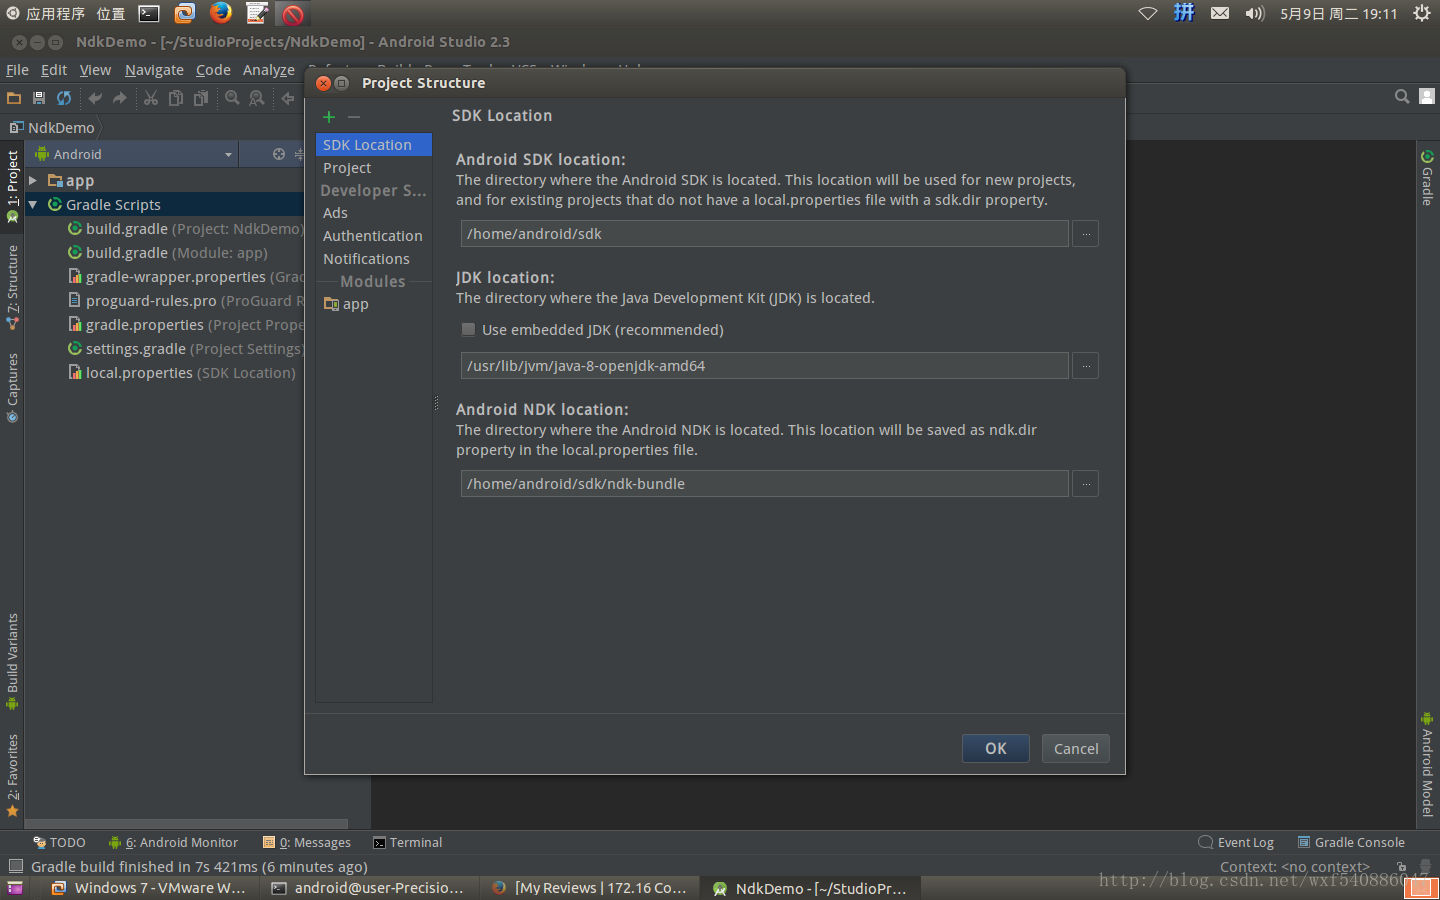
Task: Open the text editor launcher in top panel
Action: (257, 13)
